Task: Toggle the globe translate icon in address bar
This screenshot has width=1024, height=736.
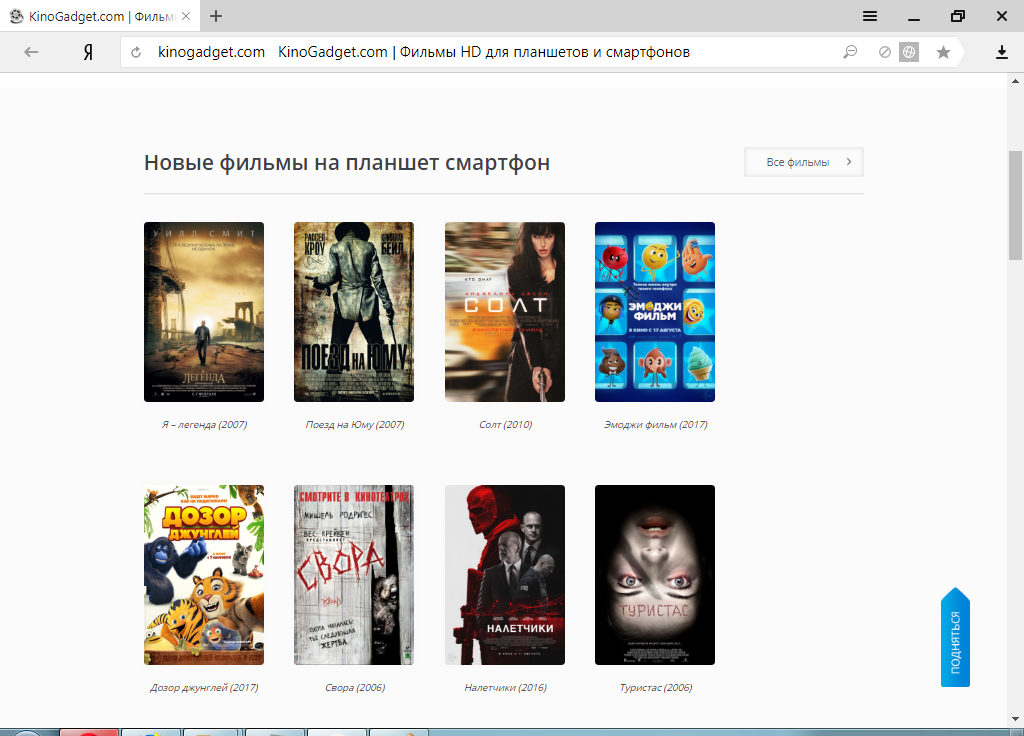Action: point(908,52)
